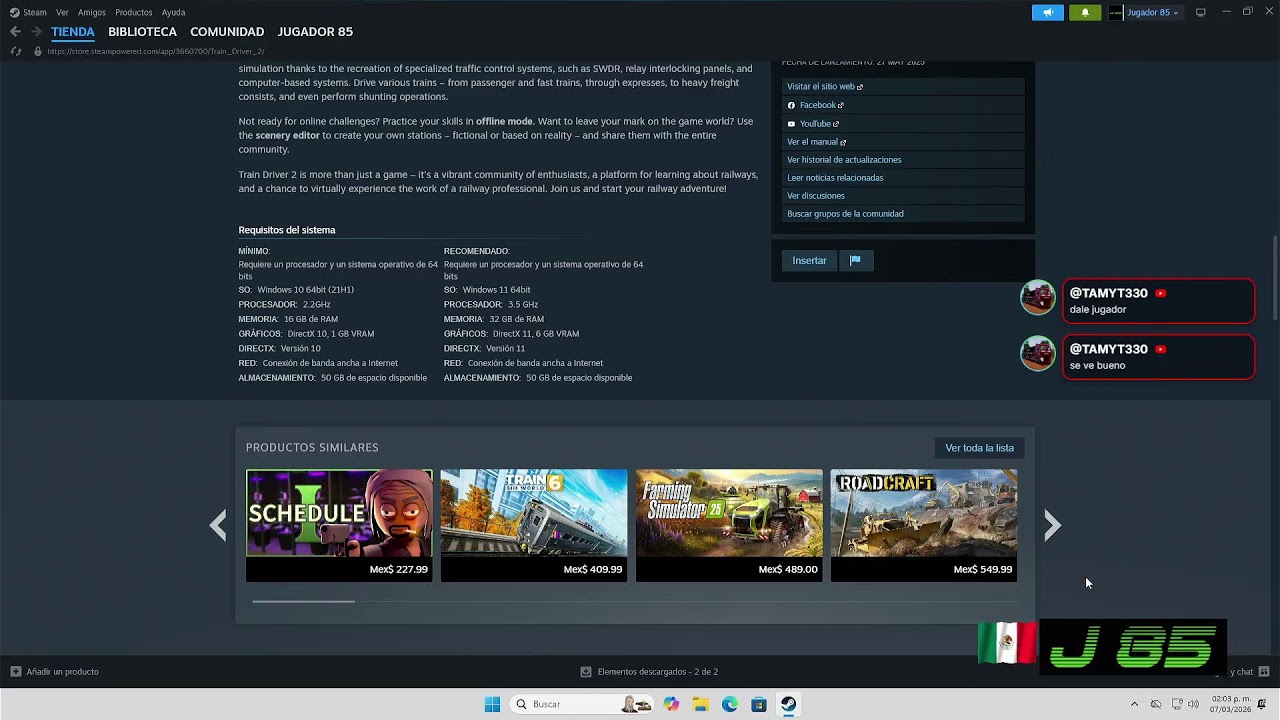Open the RoadCraft game card
This screenshot has width=1280, height=720.
(x=924, y=525)
